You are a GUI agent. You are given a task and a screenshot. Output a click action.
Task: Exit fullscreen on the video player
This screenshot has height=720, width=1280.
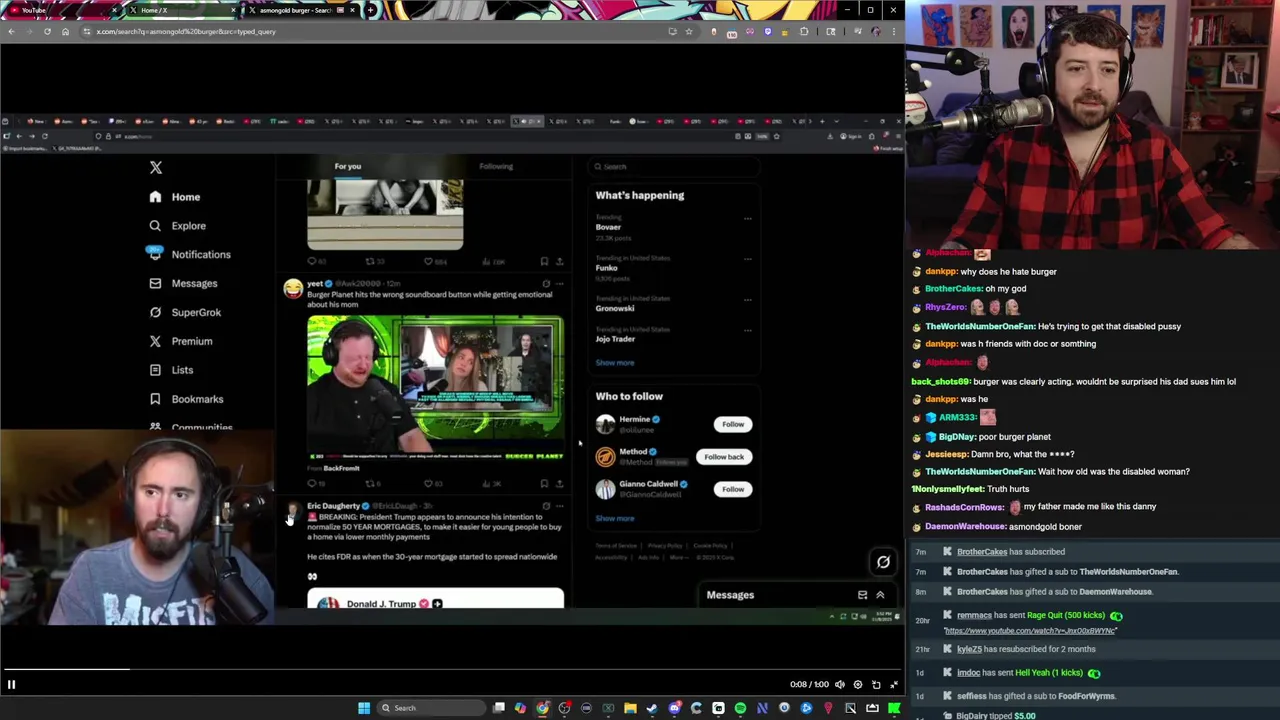[894, 685]
